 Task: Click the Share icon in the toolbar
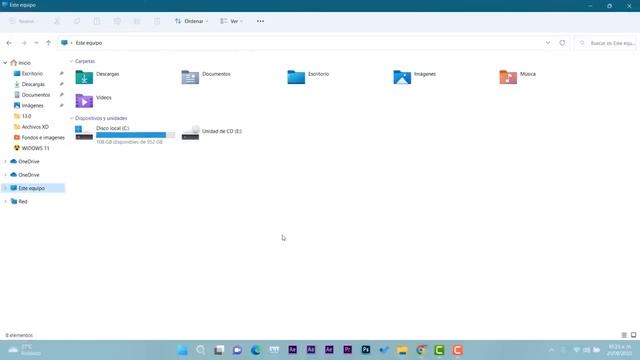(x=137, y=21)
